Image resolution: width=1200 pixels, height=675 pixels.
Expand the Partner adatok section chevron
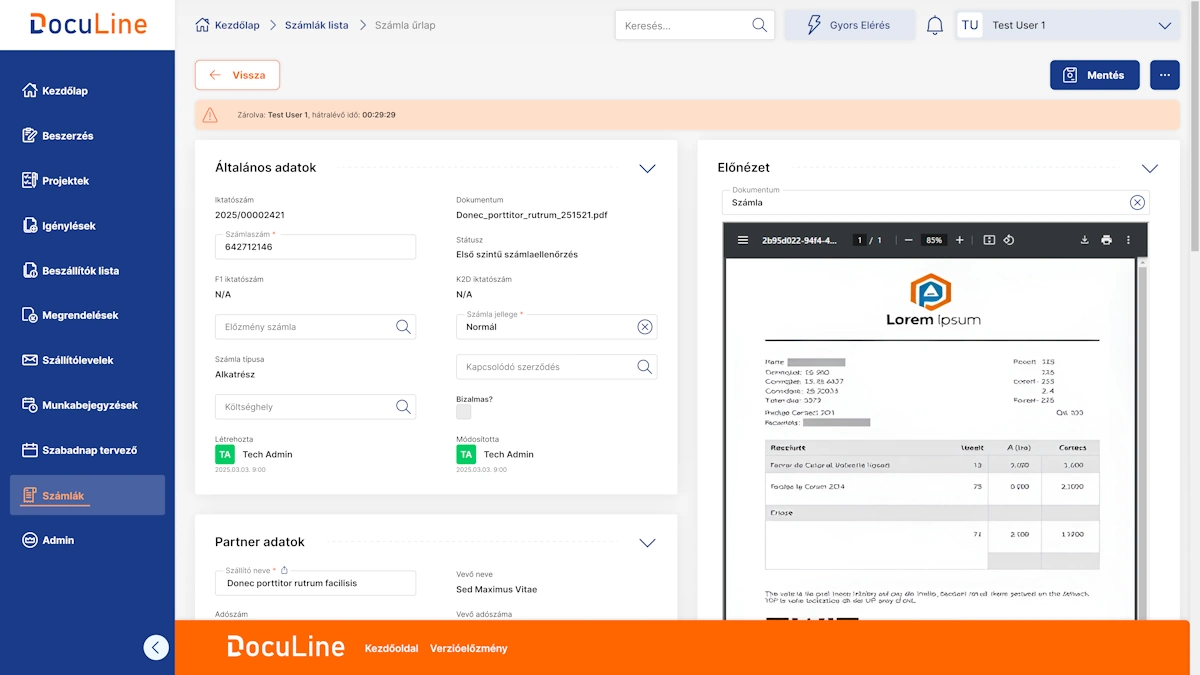pos(647,542)
